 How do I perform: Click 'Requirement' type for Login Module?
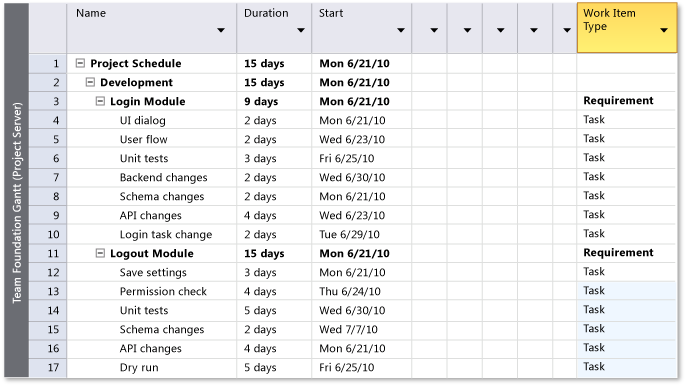coord(618,101)
